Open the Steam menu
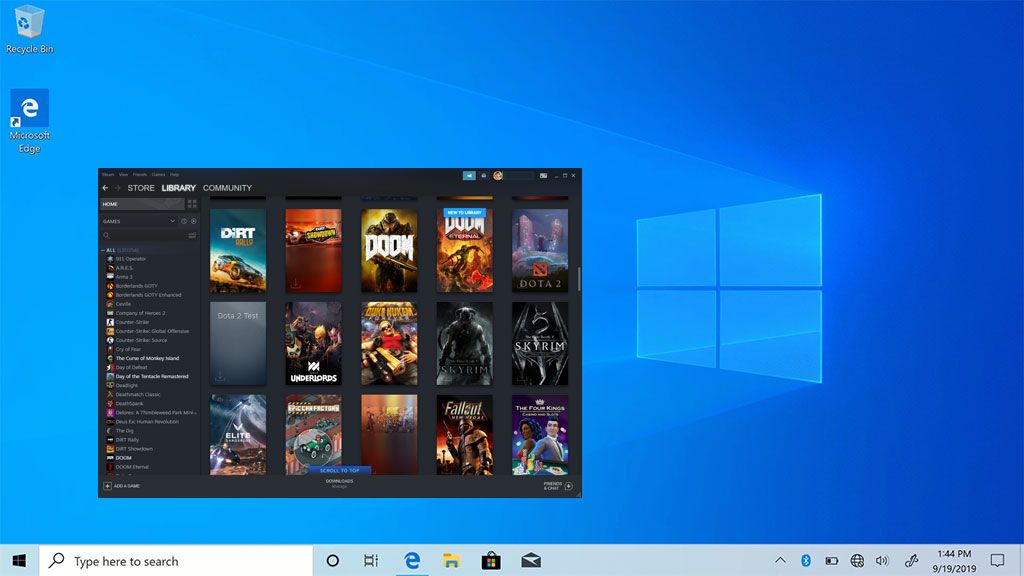Screen dimensions: 1024x576 pos(107,174)
